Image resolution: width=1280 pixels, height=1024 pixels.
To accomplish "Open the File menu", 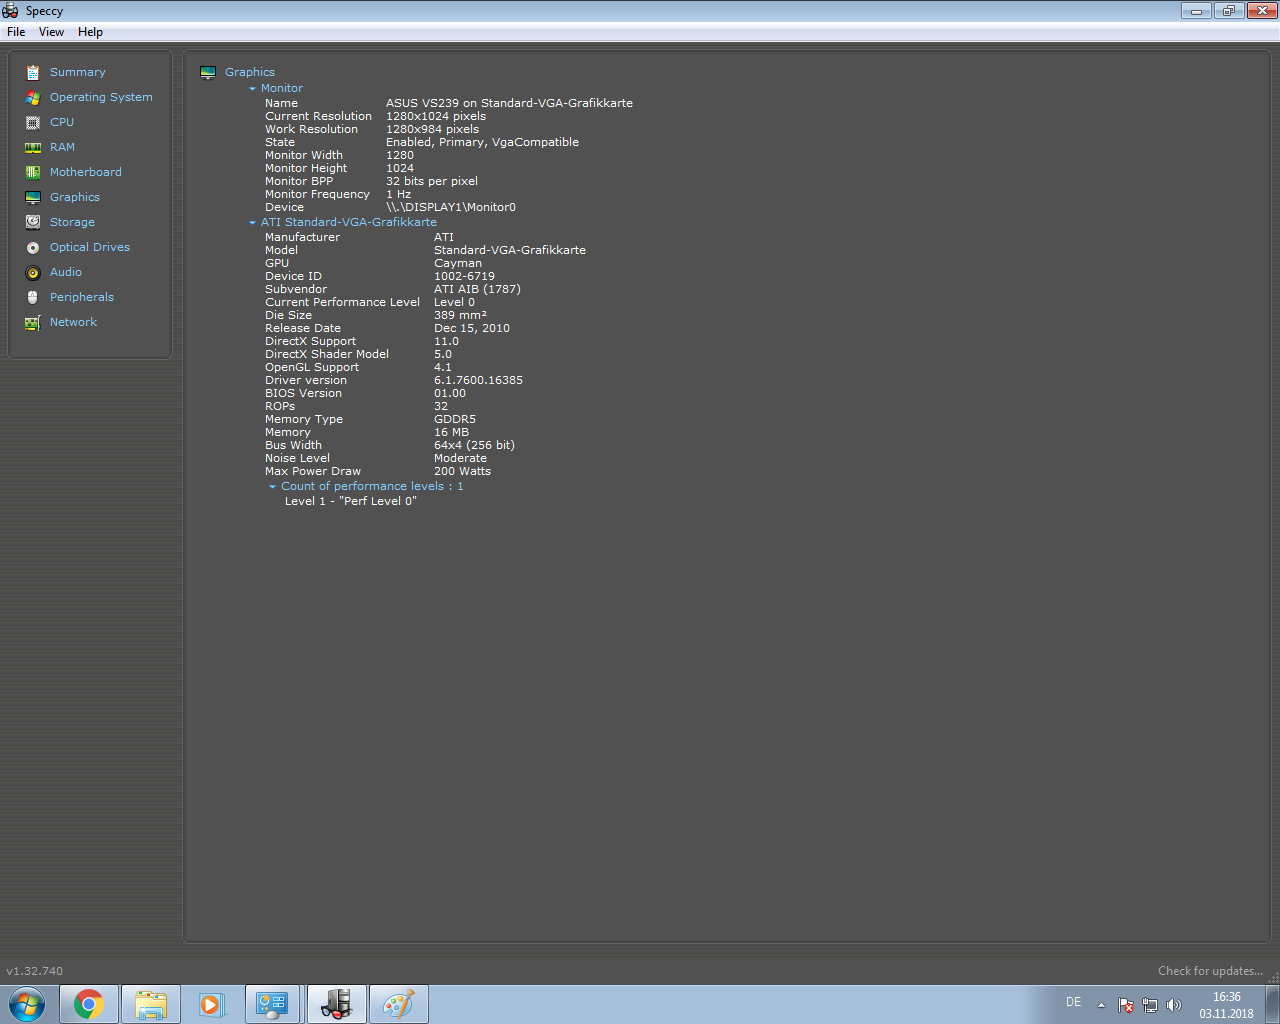I will click(16, 32).
